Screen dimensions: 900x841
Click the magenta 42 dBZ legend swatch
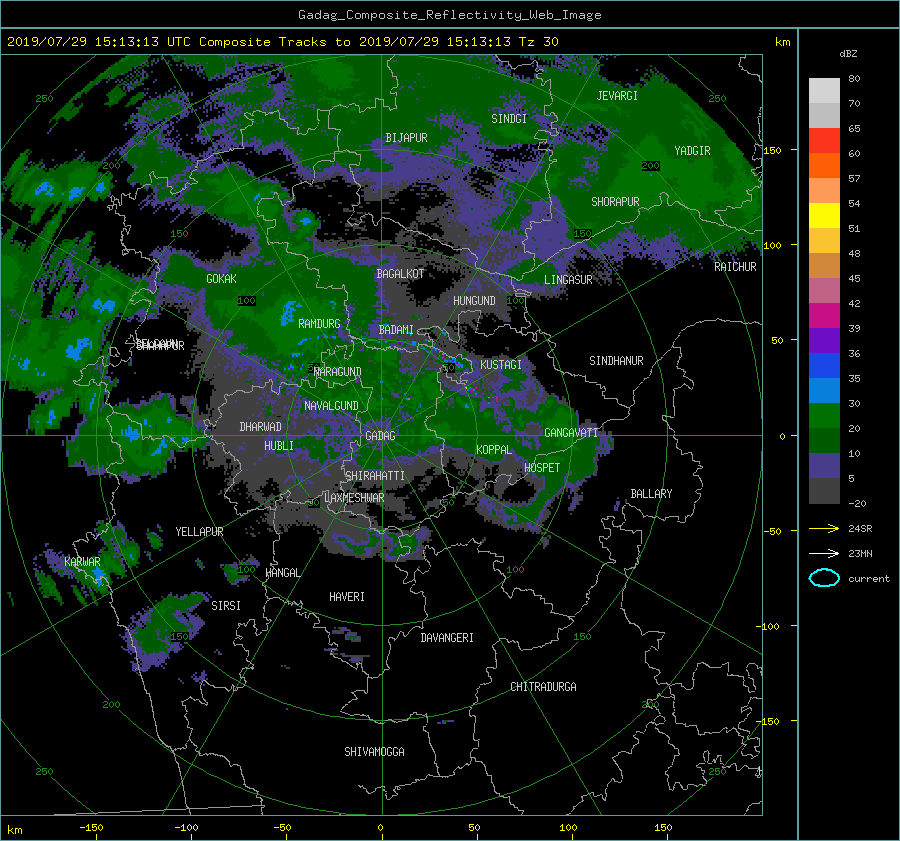(824, 315)
